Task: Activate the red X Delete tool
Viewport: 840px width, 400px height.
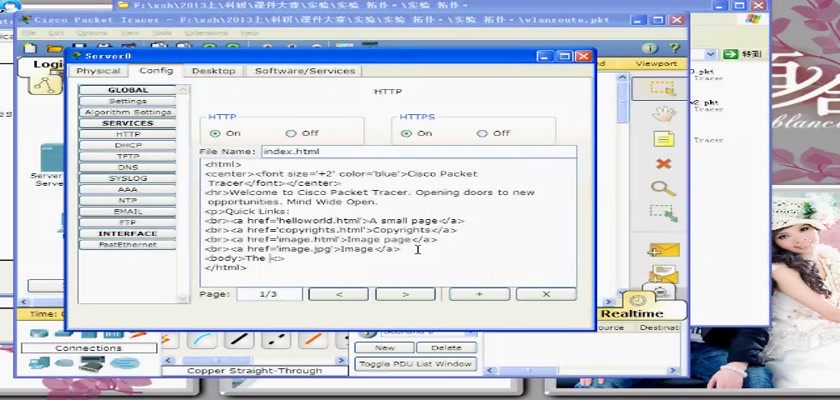Action: (x=664, y=163)
